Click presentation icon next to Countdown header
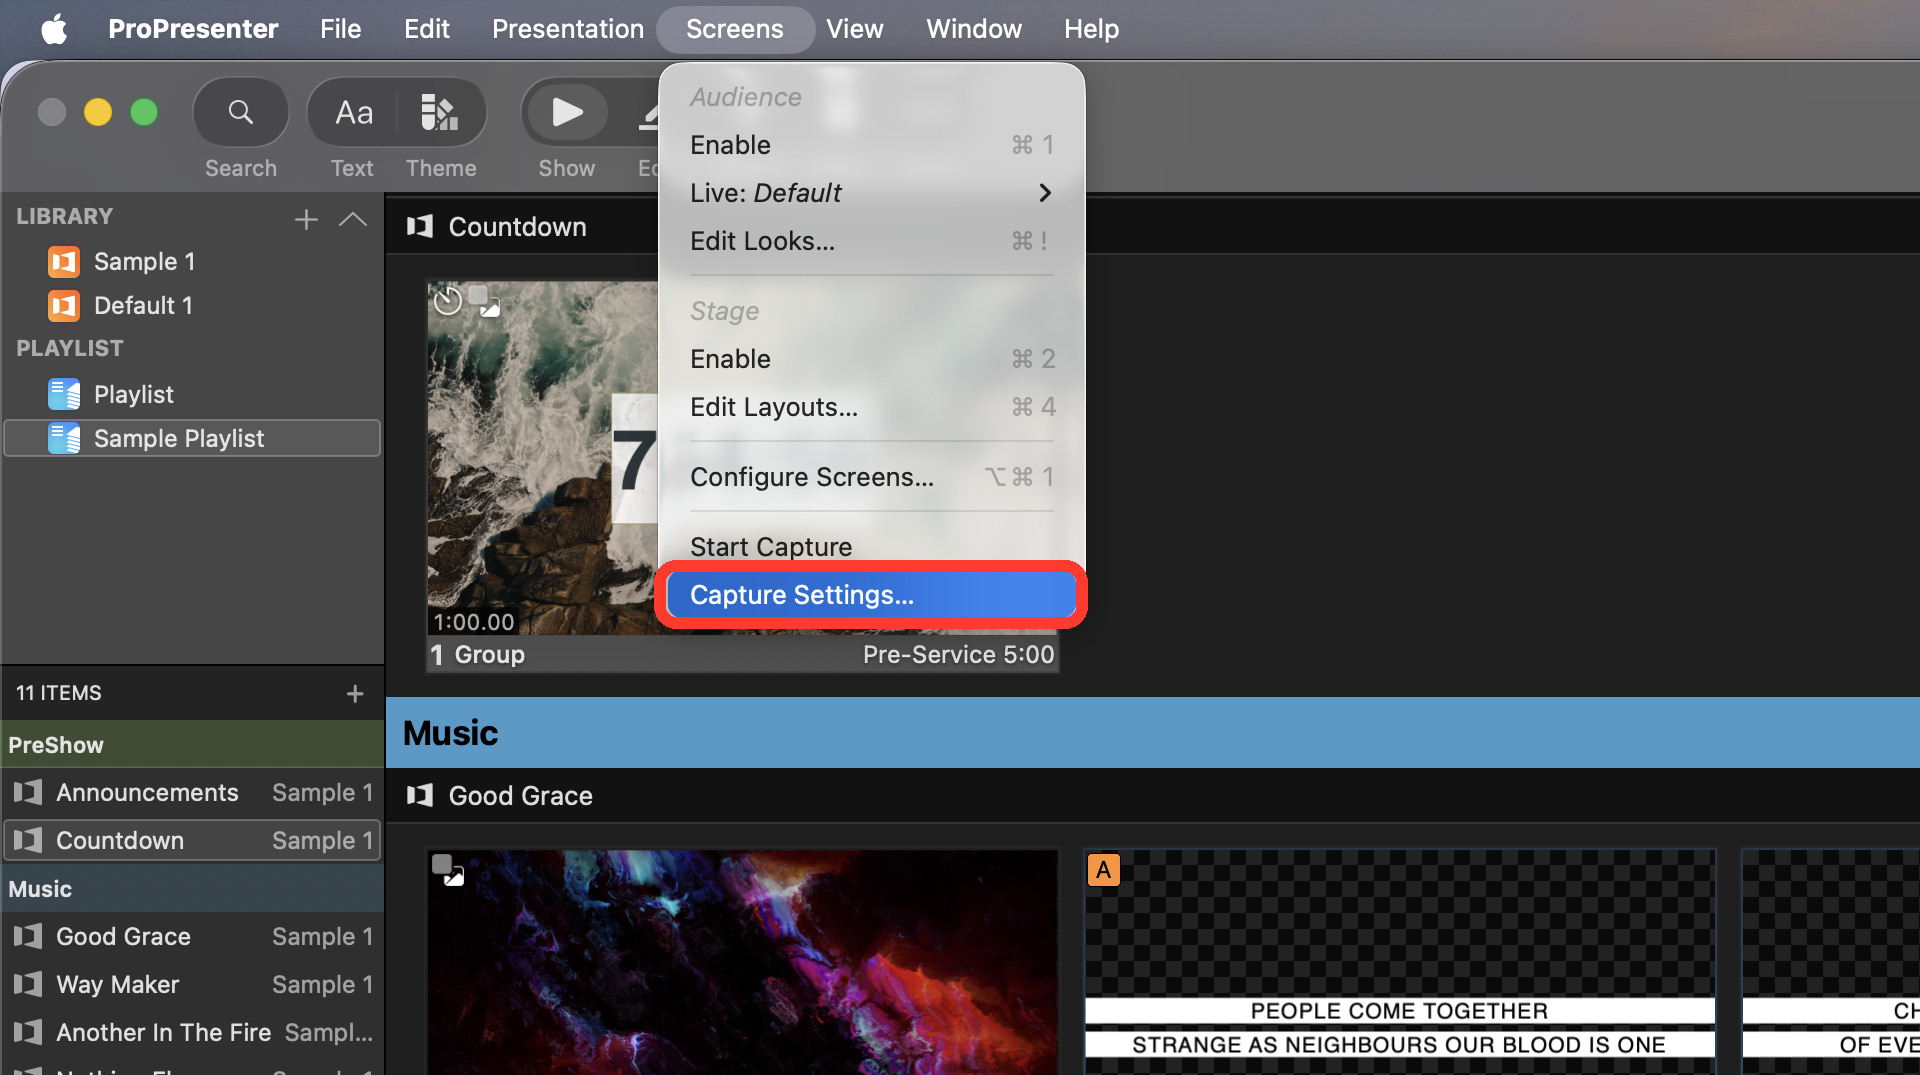1920x1075 pixels. tap(420, 227)
